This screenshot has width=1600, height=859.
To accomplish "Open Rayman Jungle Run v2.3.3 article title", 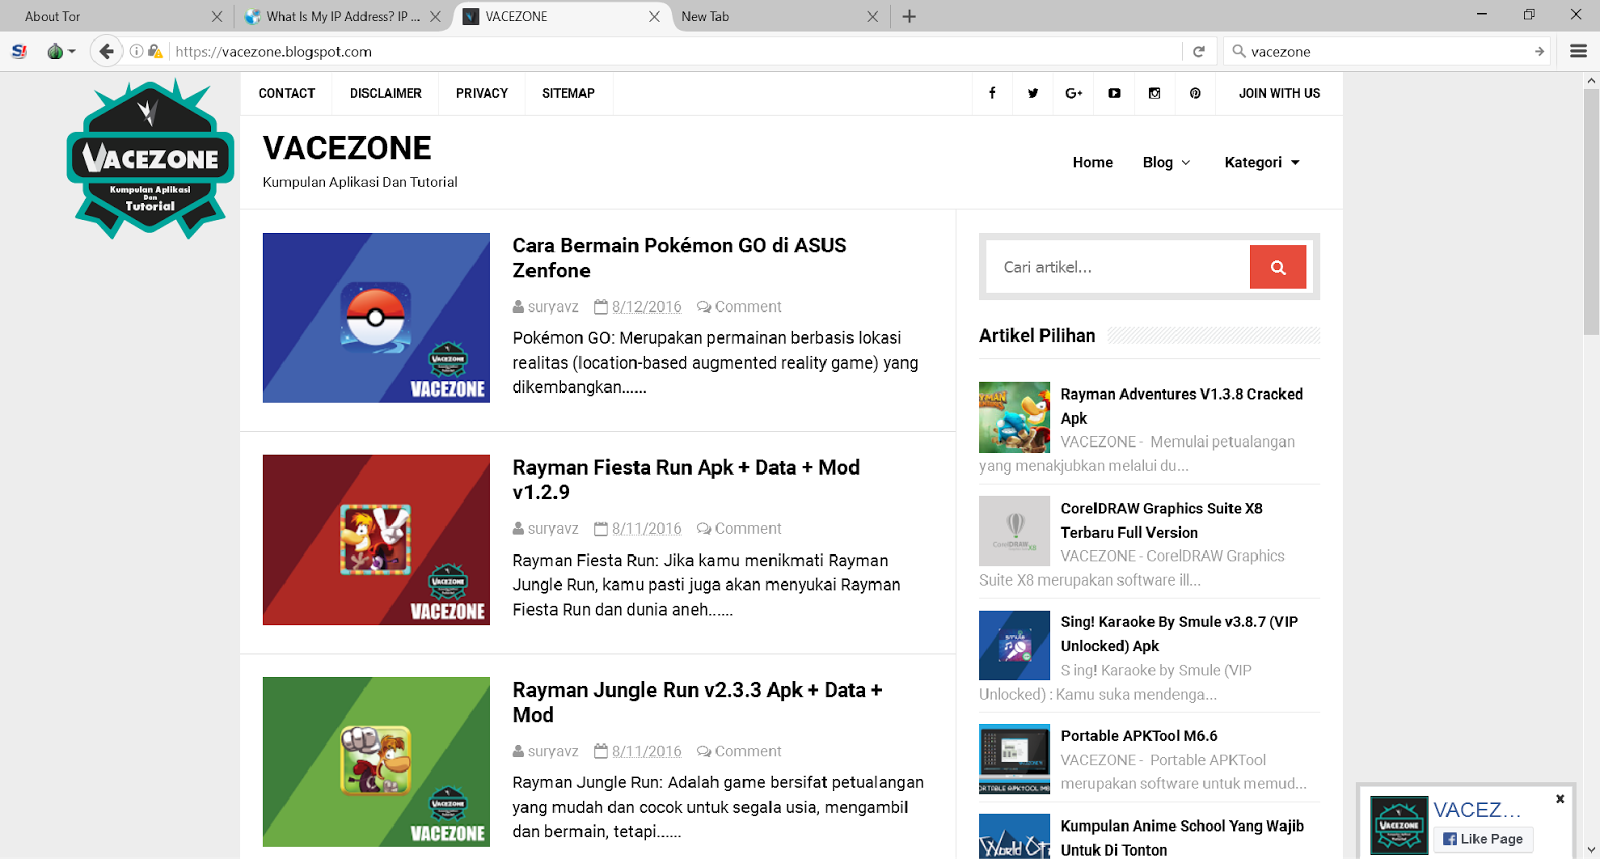I will [697, 702].
